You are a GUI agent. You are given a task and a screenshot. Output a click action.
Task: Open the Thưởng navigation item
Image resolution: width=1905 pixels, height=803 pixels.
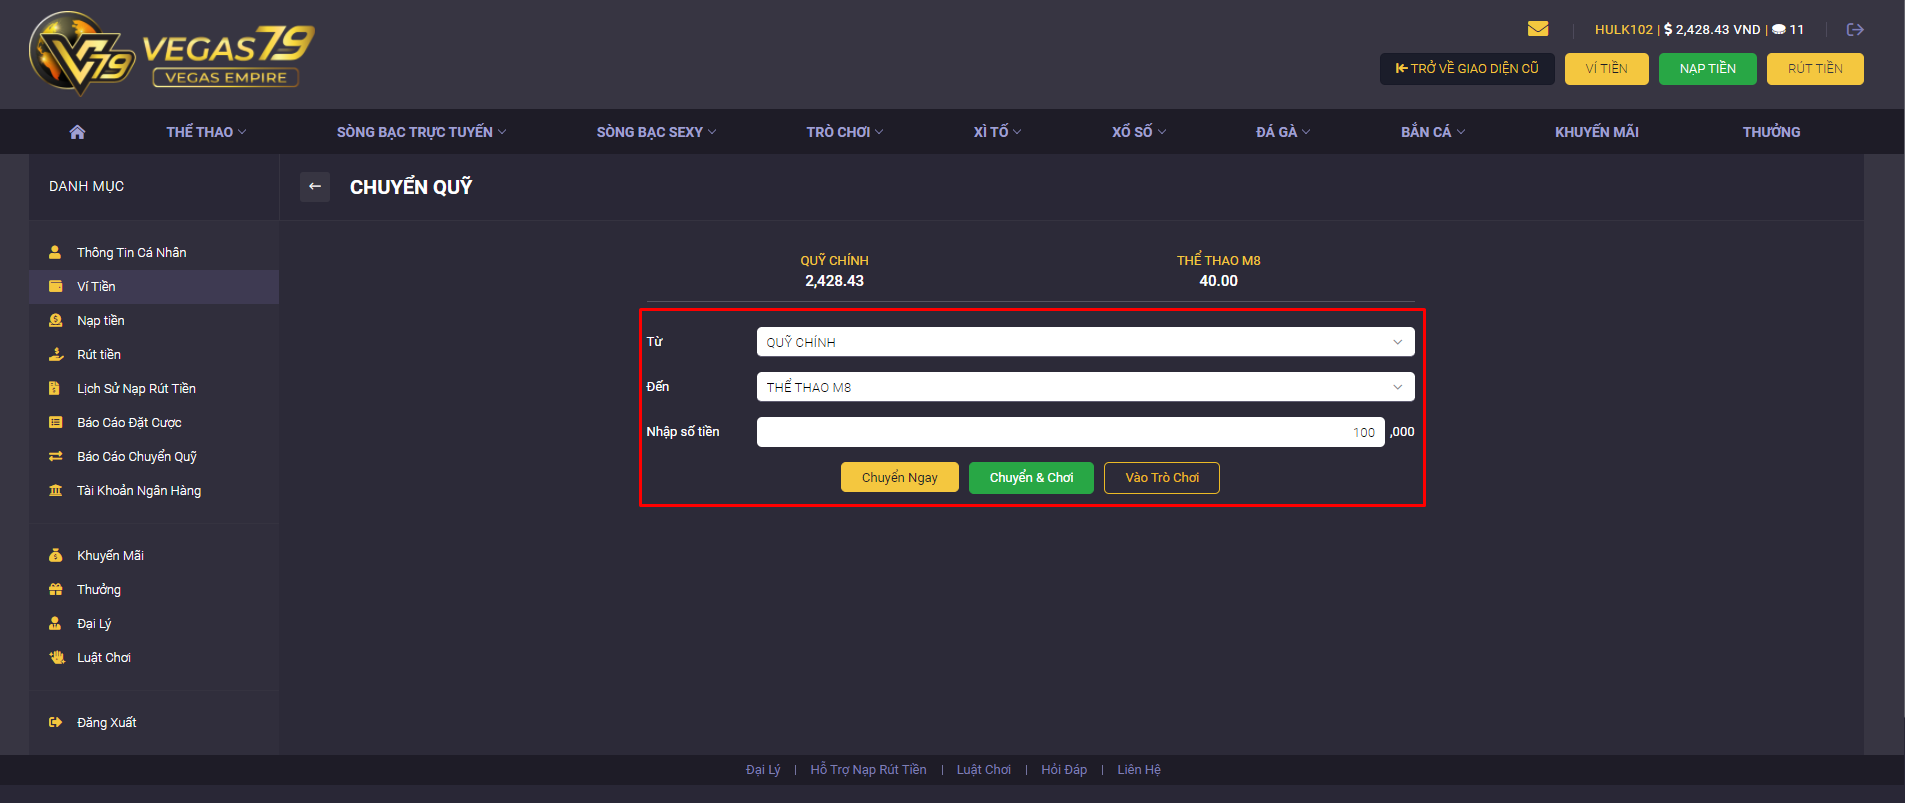(1771, 132)
